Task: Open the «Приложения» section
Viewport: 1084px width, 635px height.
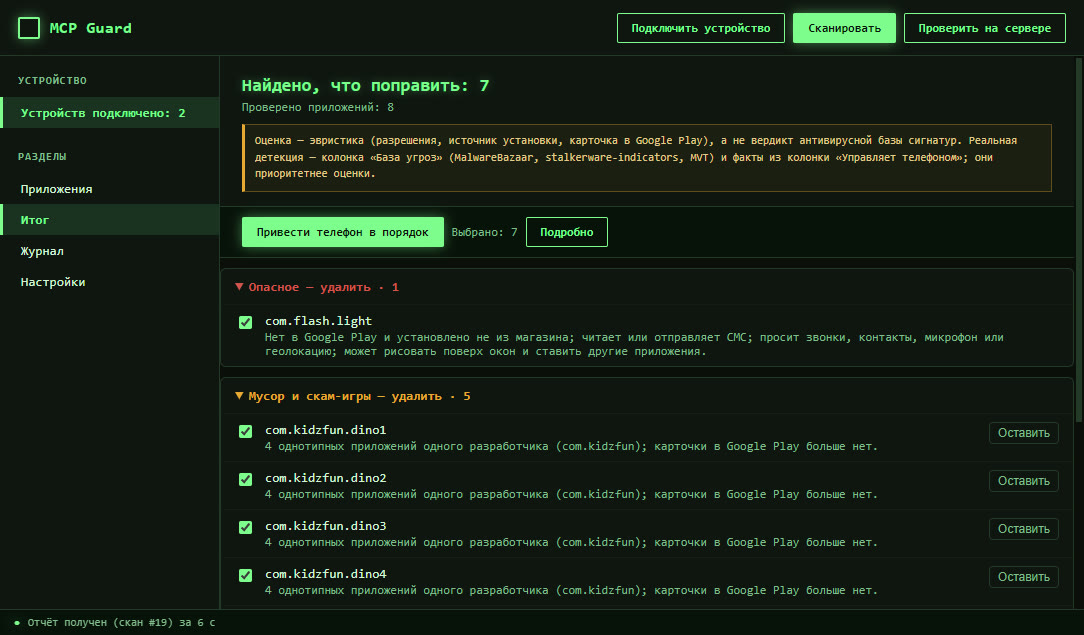Action: [x=110, y=189]
